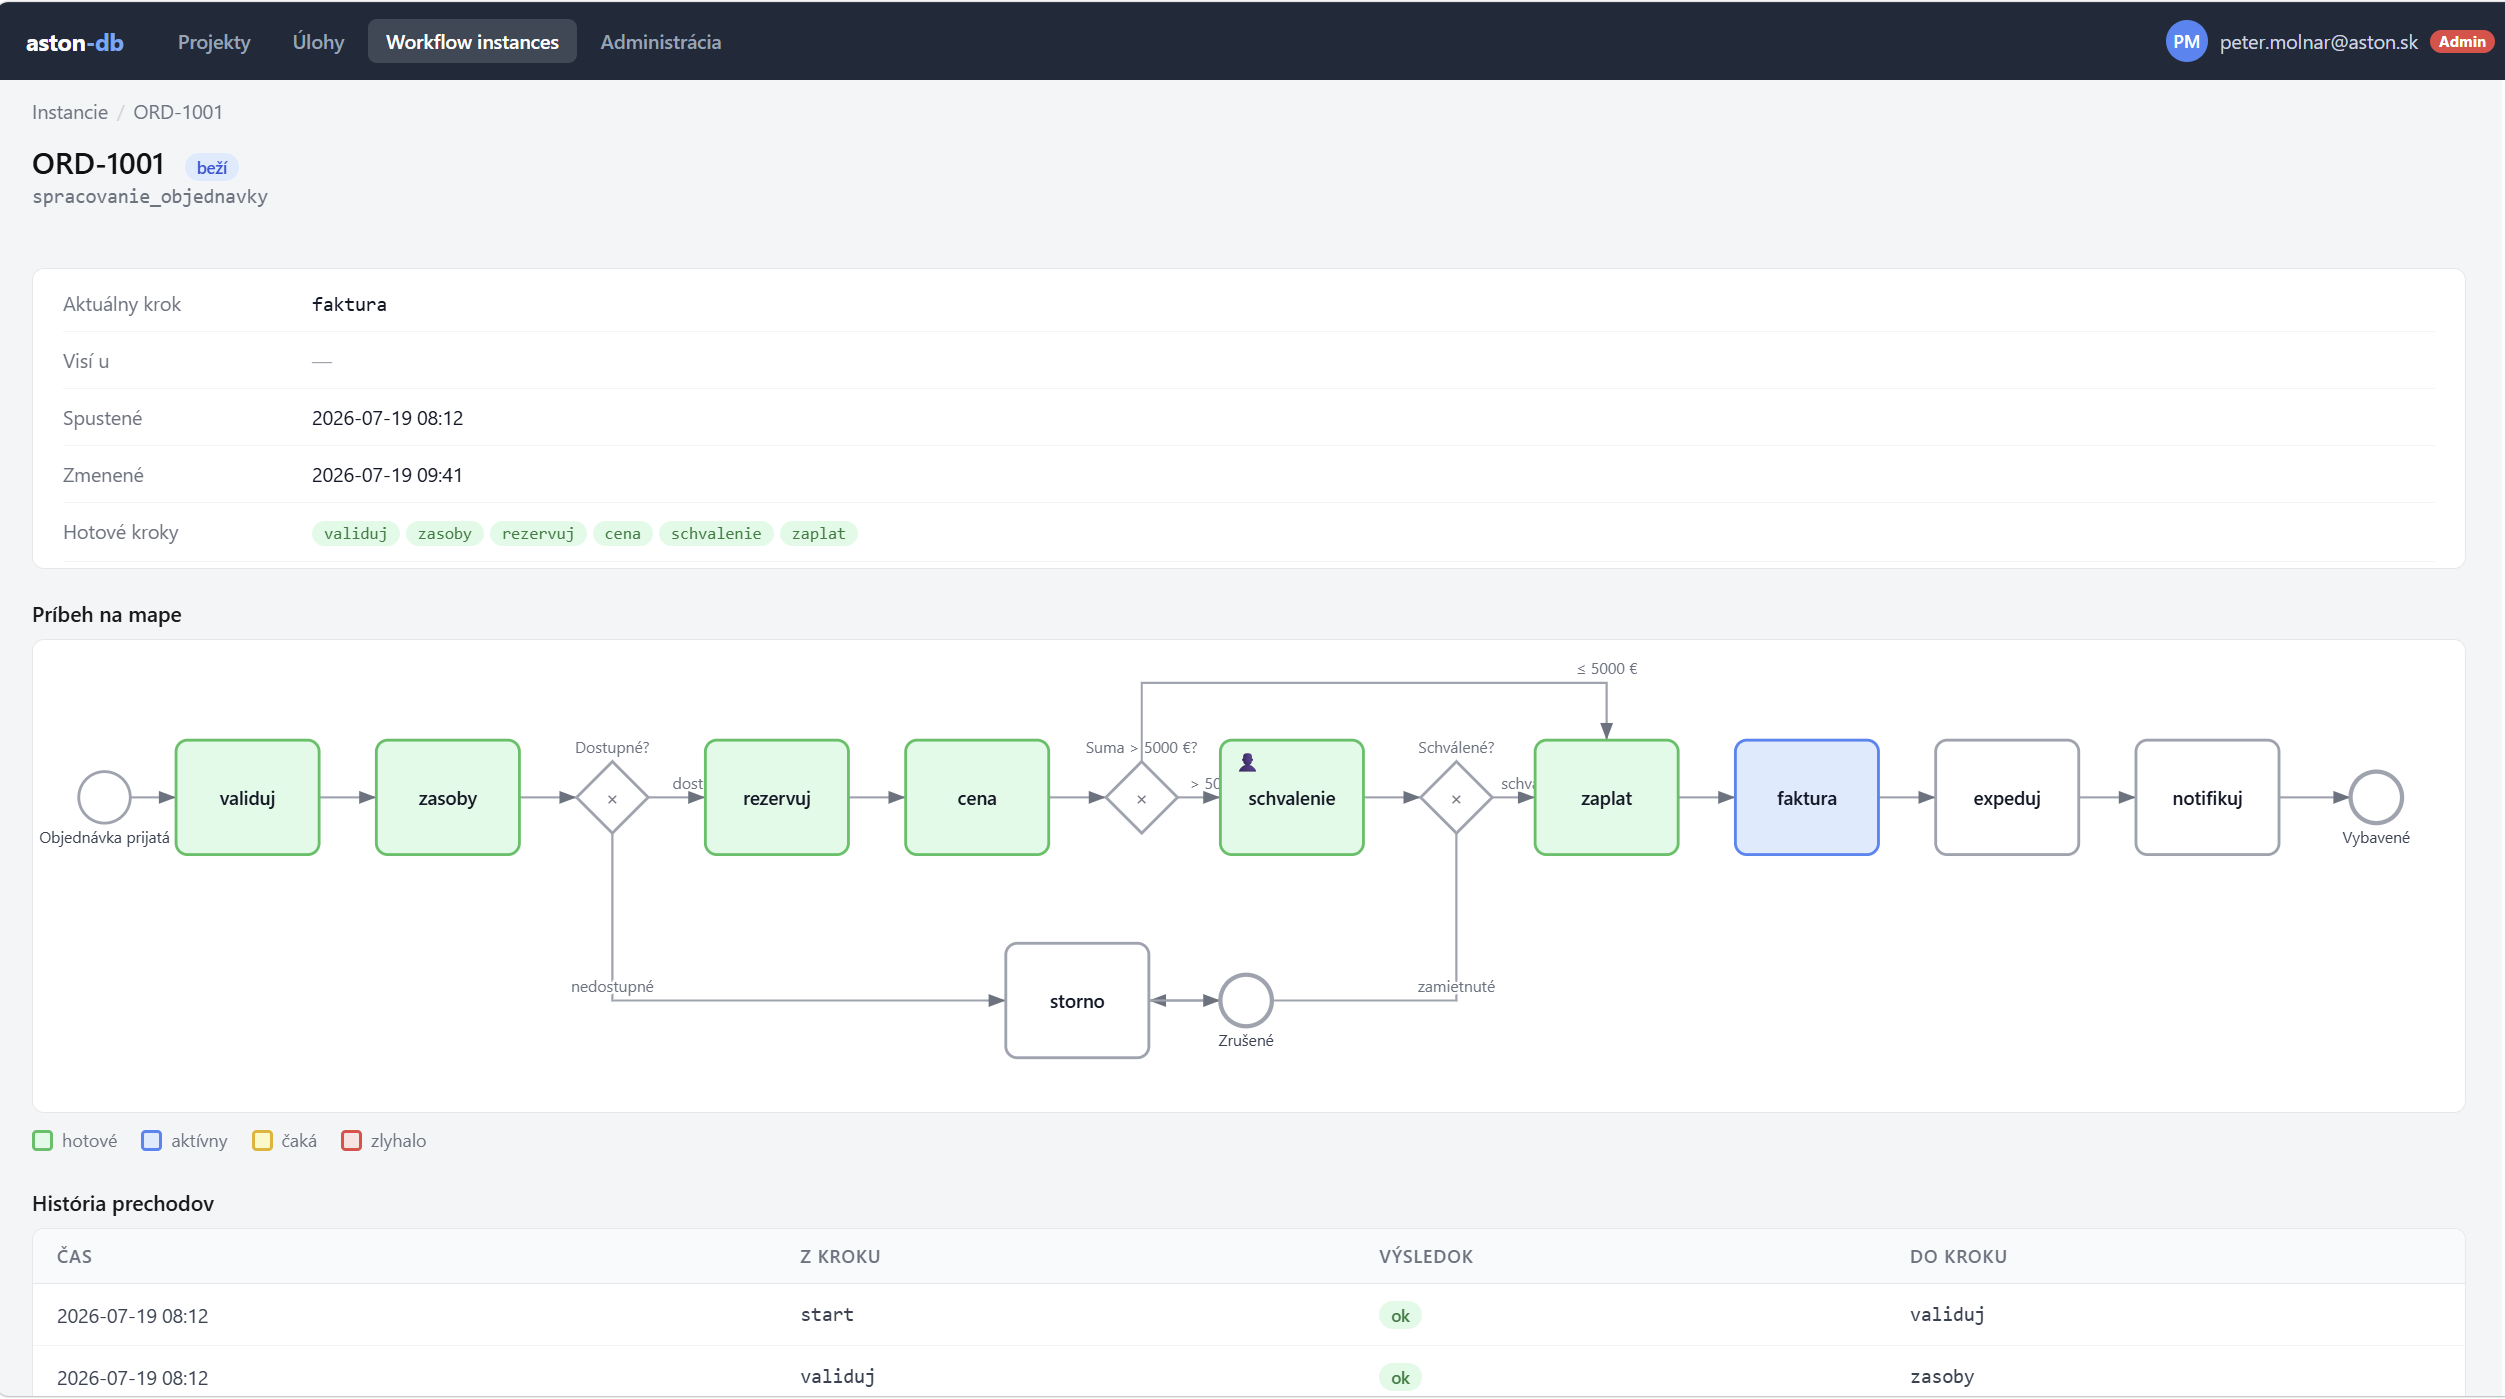This screenshot has width=2505, height=1399.
Task: Click ok badge in the start row
Action: pyautogui.click(x=1400, y=1316)
